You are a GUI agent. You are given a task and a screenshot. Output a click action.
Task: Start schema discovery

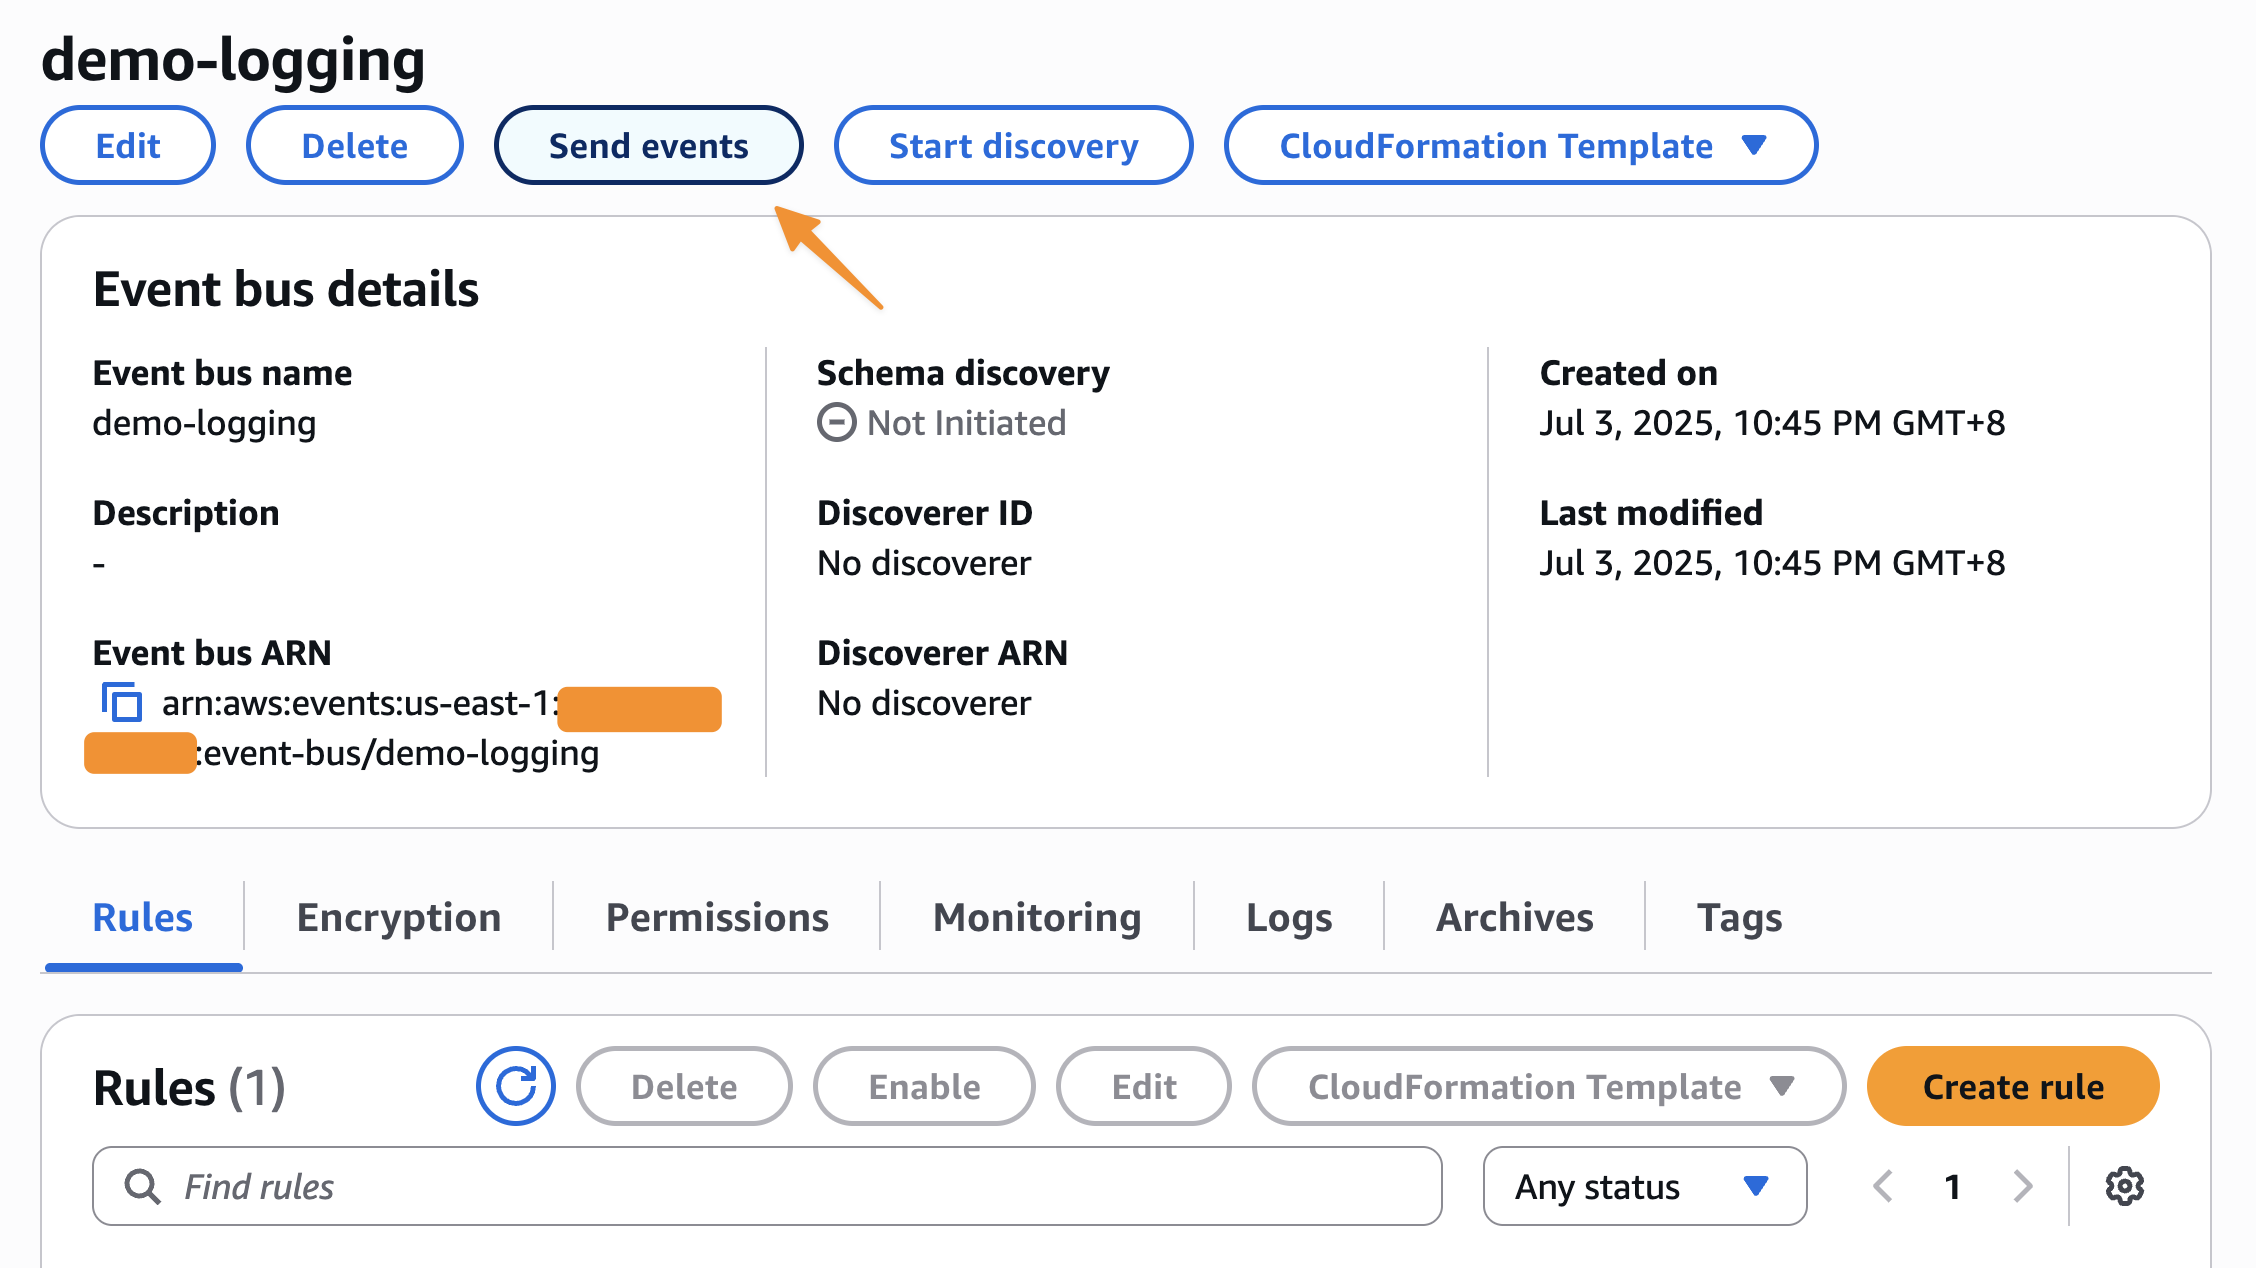coord(1013,146)
